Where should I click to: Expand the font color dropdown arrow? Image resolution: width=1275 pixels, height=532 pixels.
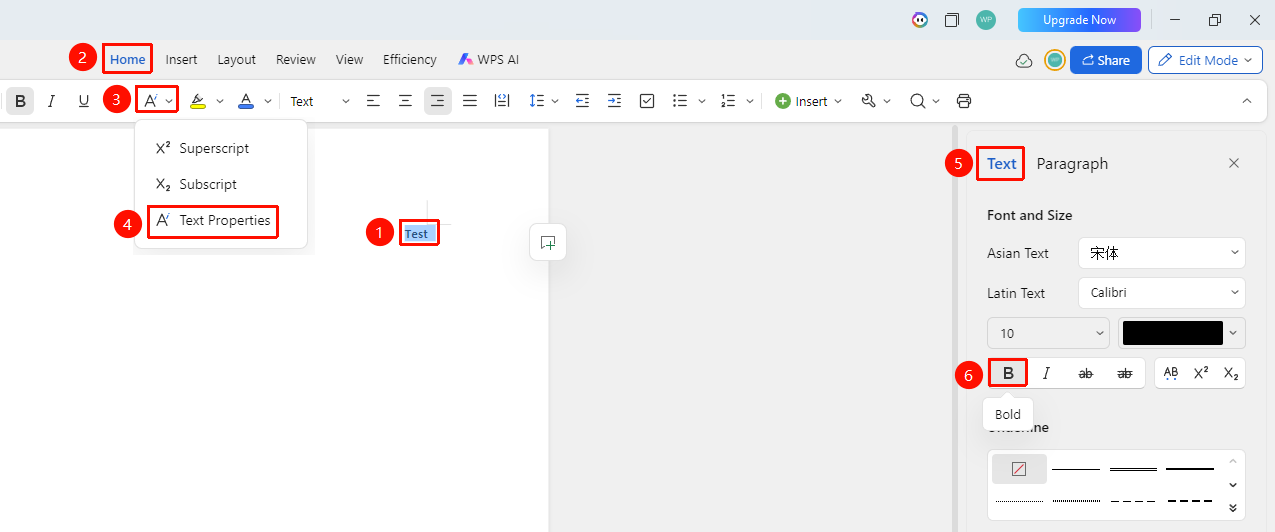[268, 101]
